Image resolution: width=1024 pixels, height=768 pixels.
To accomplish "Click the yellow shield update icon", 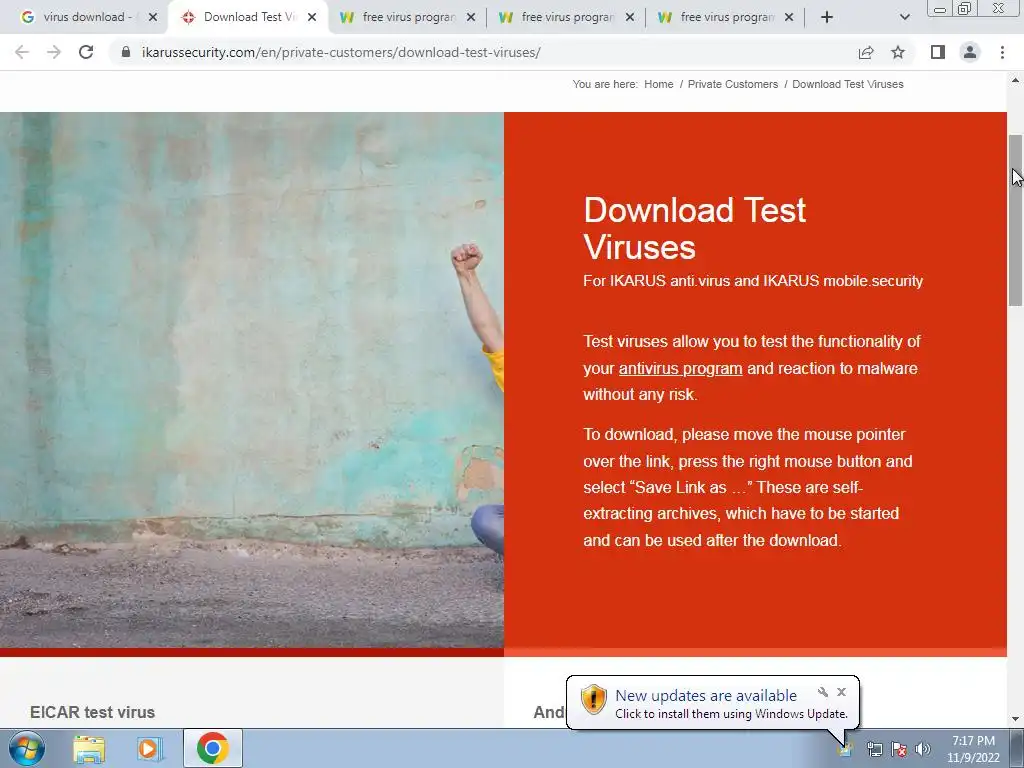I will pos(594,699).
